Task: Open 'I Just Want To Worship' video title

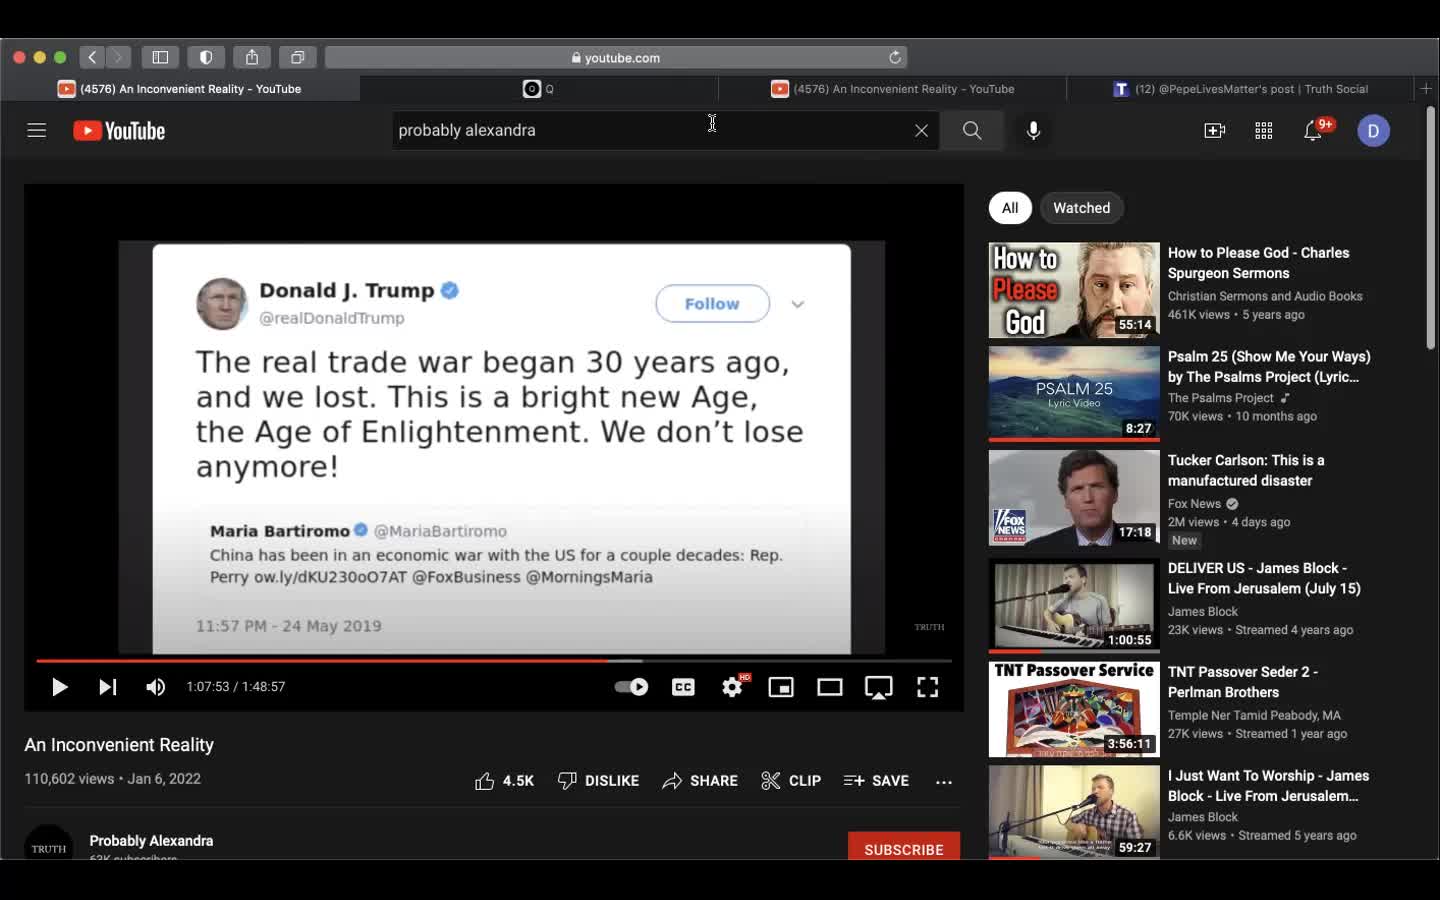Action: pos(1268,786)
